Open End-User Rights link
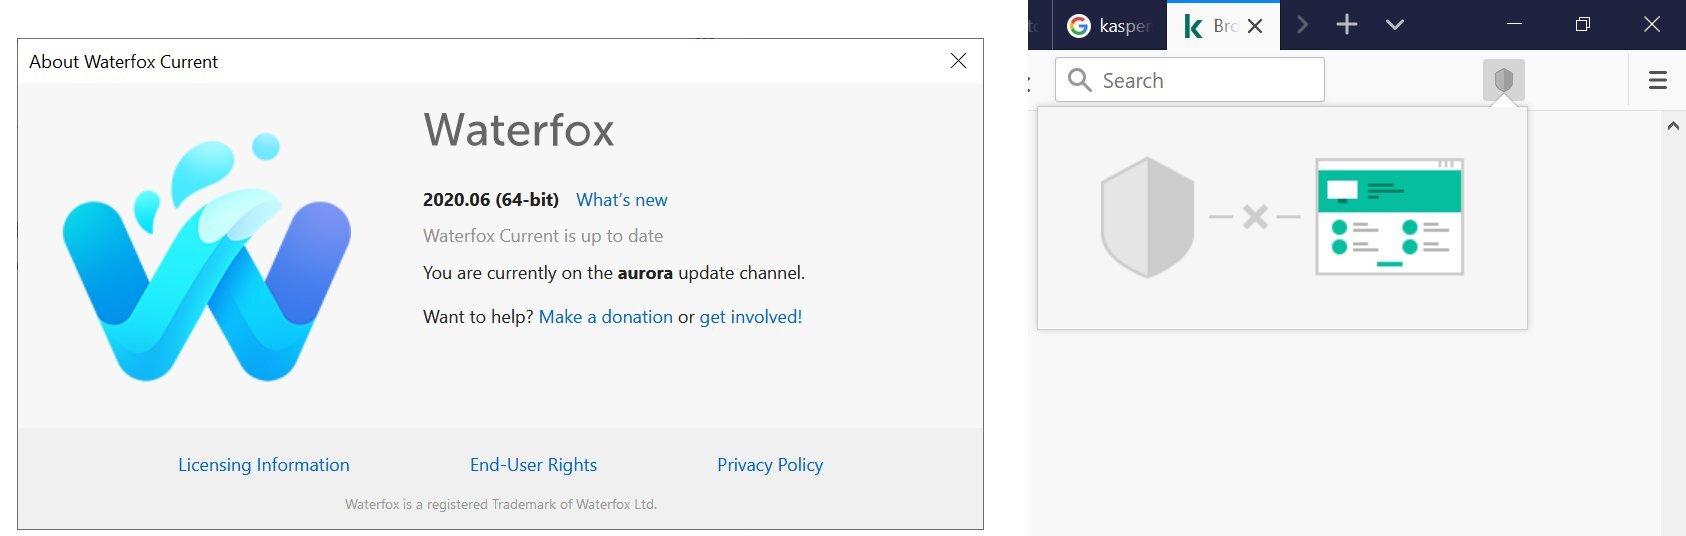This screenshot has width=1686, height=536. coord(533,465)
